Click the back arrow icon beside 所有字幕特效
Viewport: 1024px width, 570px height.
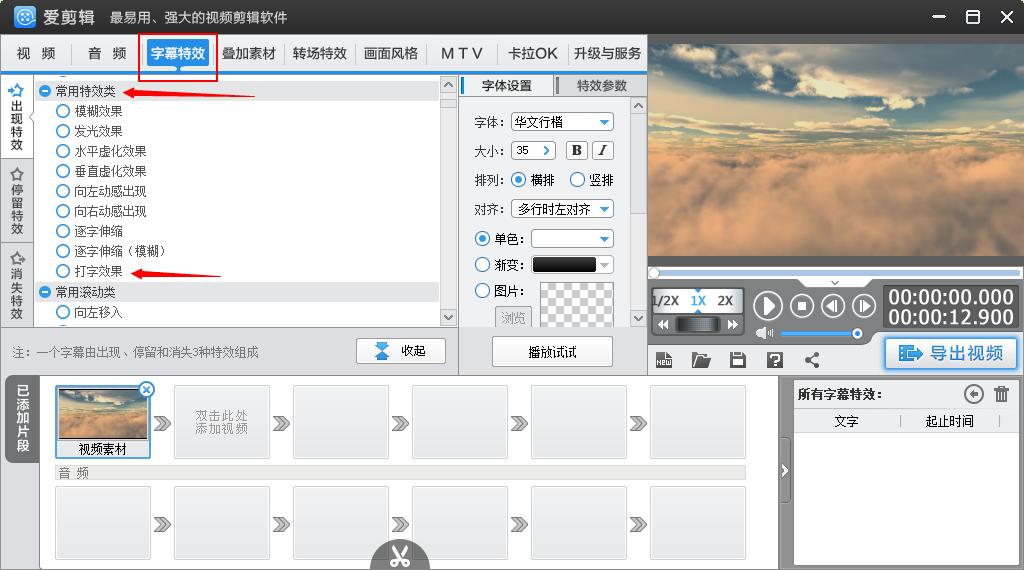[973, 394]
